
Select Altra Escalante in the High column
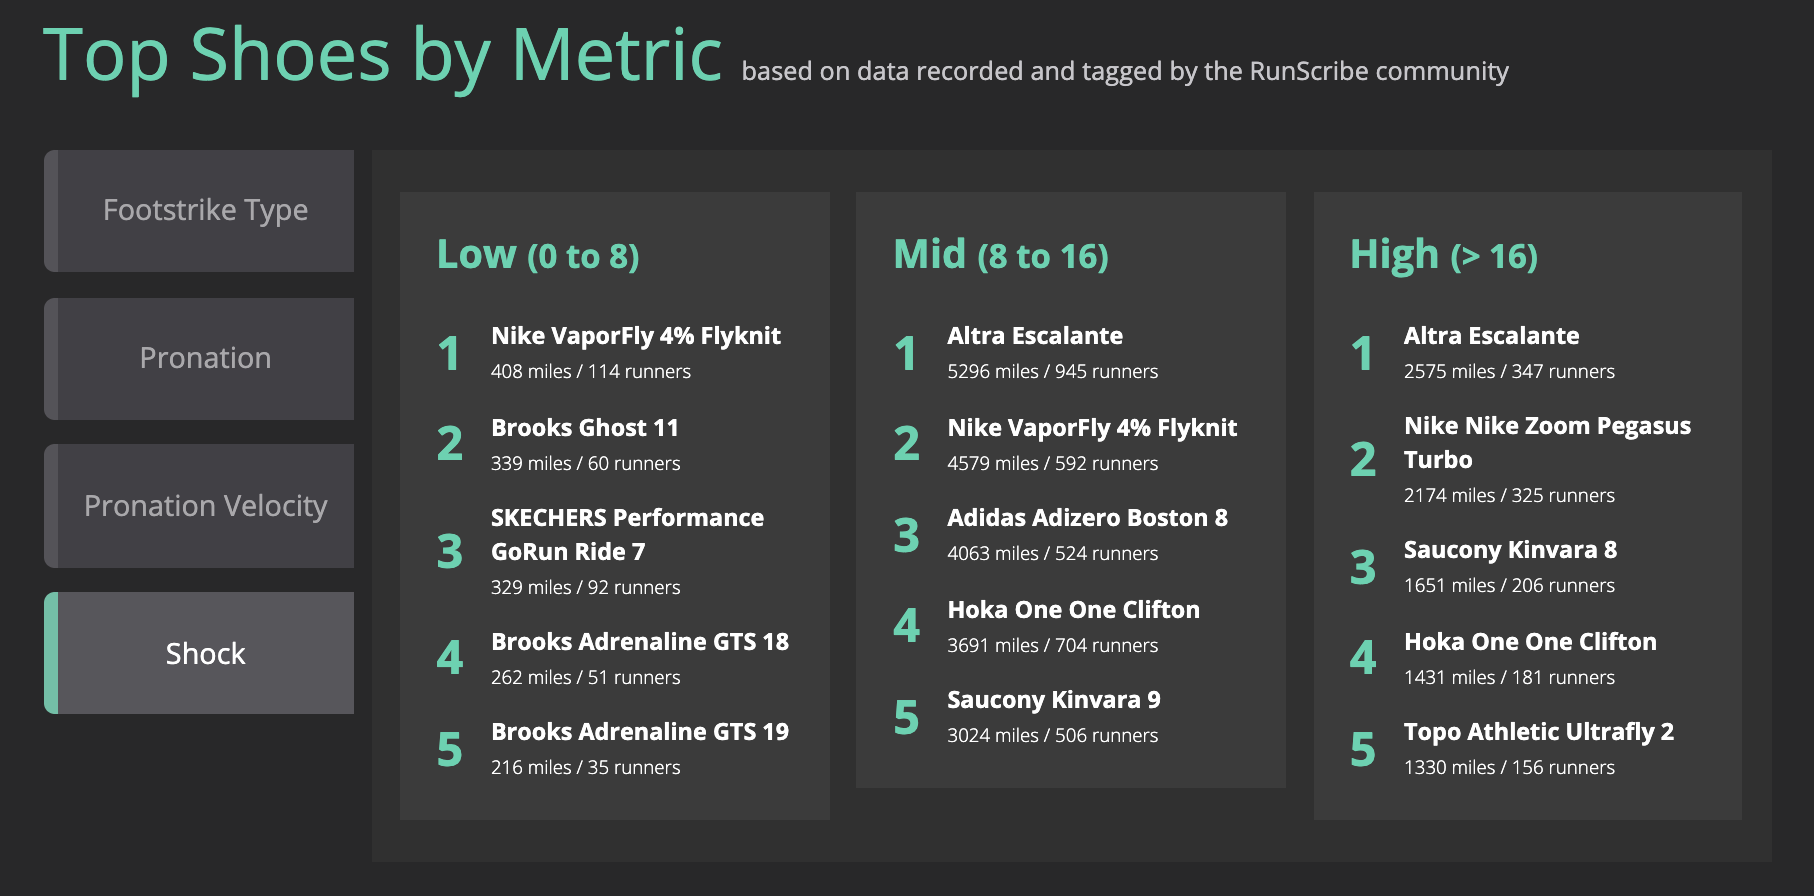pos(1491,336)
